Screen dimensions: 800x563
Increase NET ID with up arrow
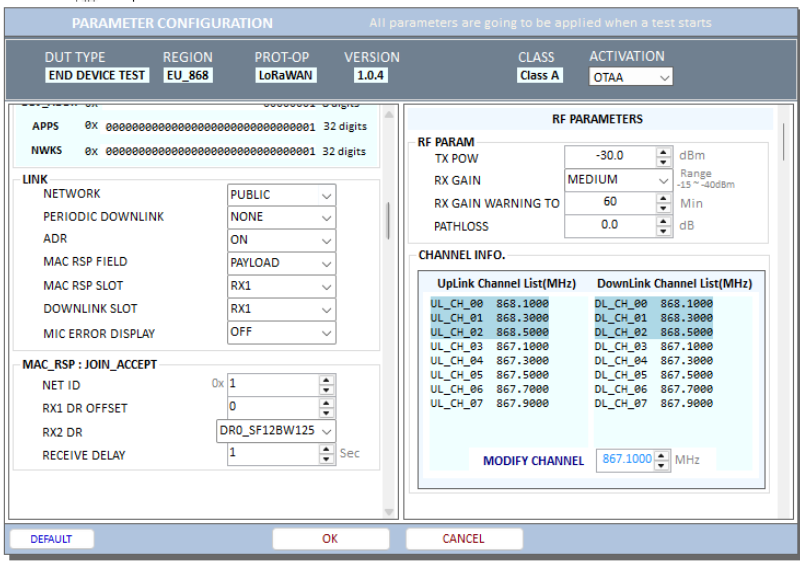click(326, 379)
